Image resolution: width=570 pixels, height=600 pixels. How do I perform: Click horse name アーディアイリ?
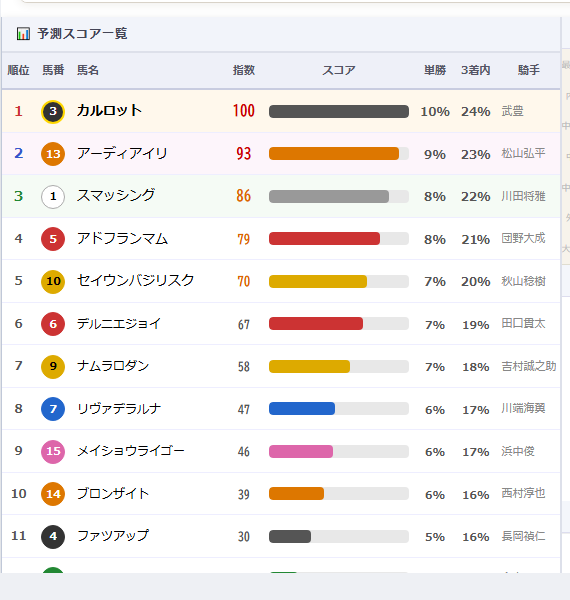(122, 153)
